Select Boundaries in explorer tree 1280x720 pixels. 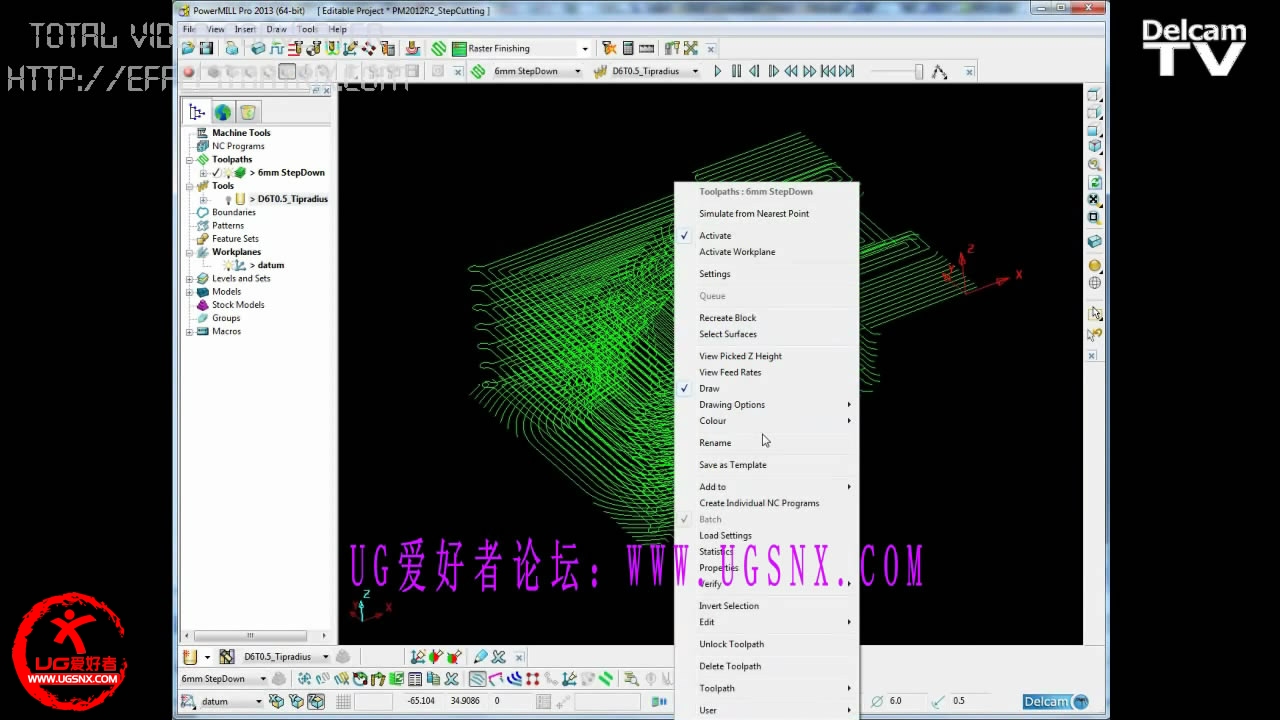pyautogui.click(x=234, y=212)
